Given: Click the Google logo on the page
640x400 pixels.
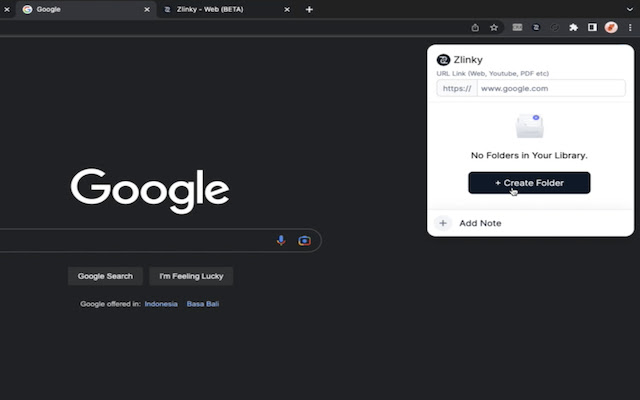Looking at the screenshot, I should point(150,191).
